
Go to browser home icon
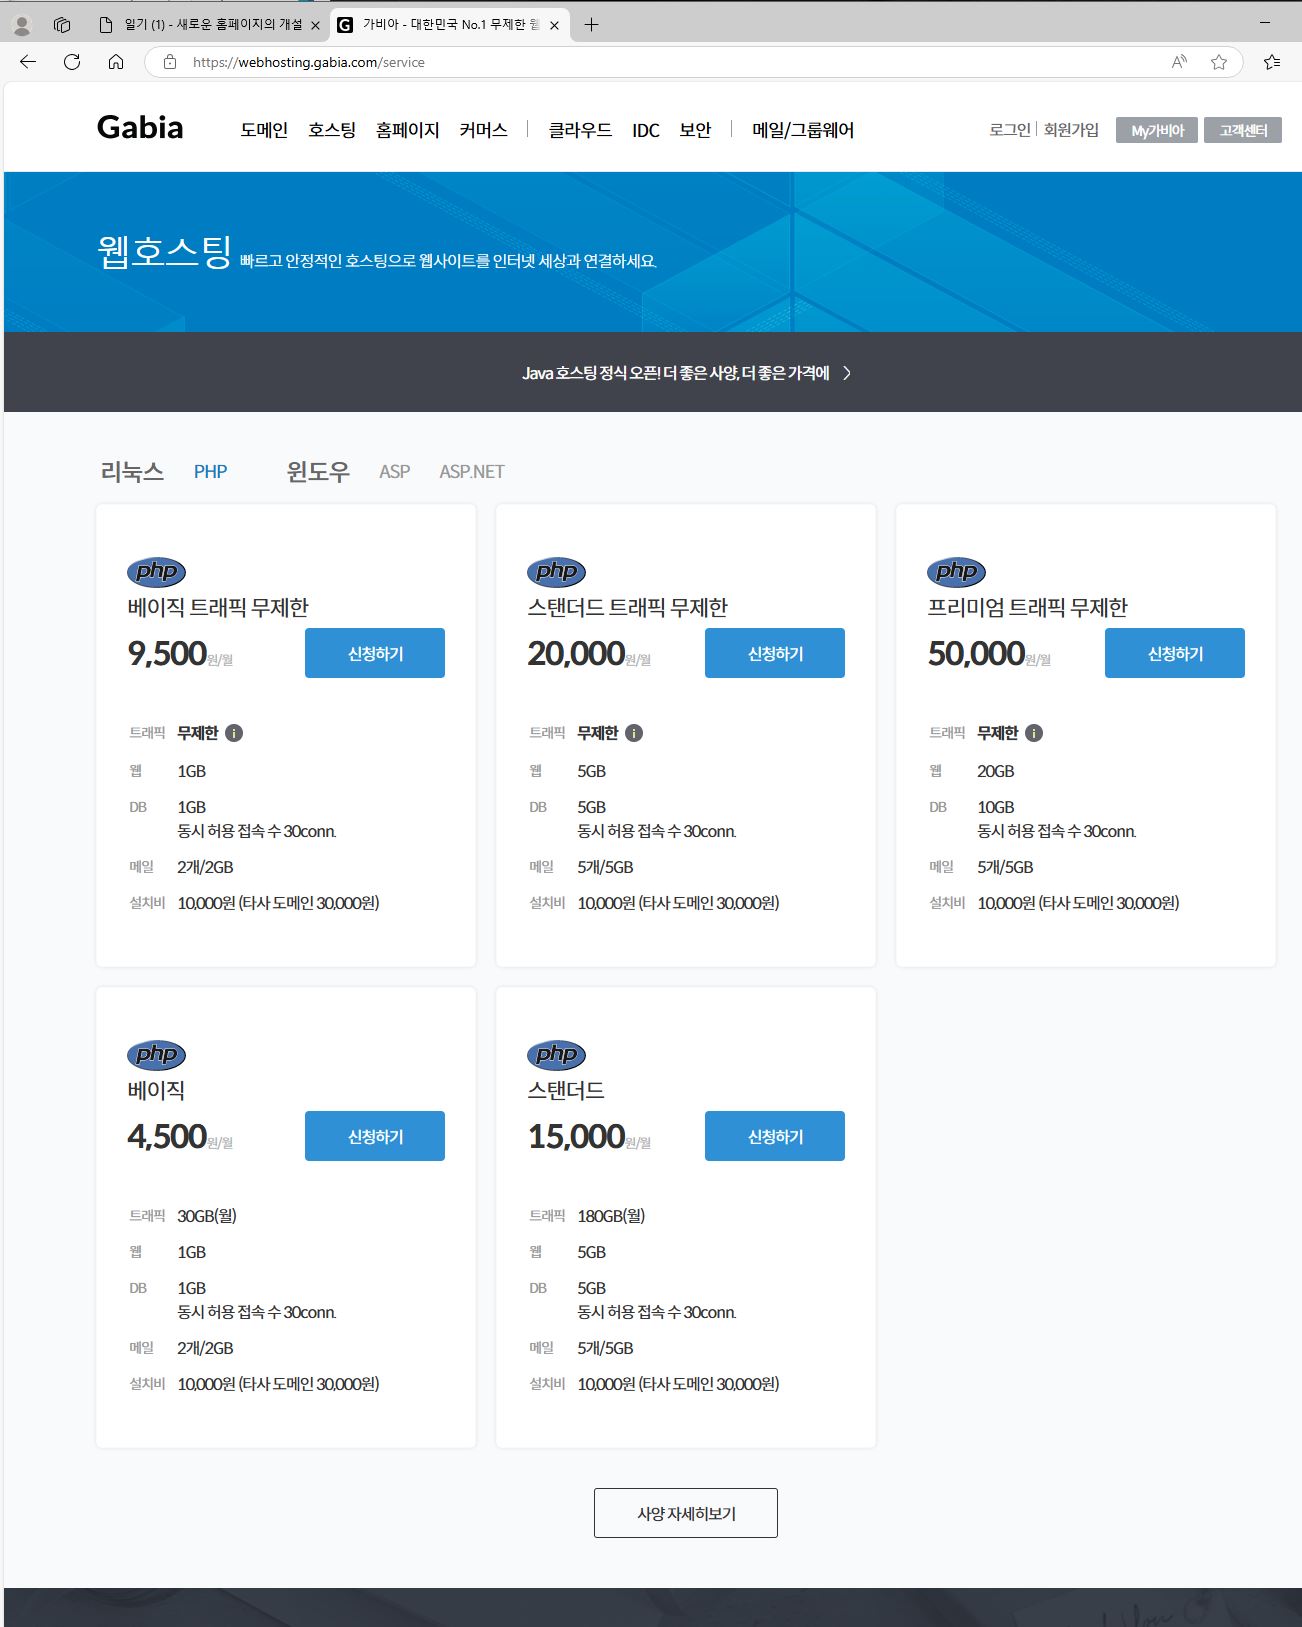(116, 62)
